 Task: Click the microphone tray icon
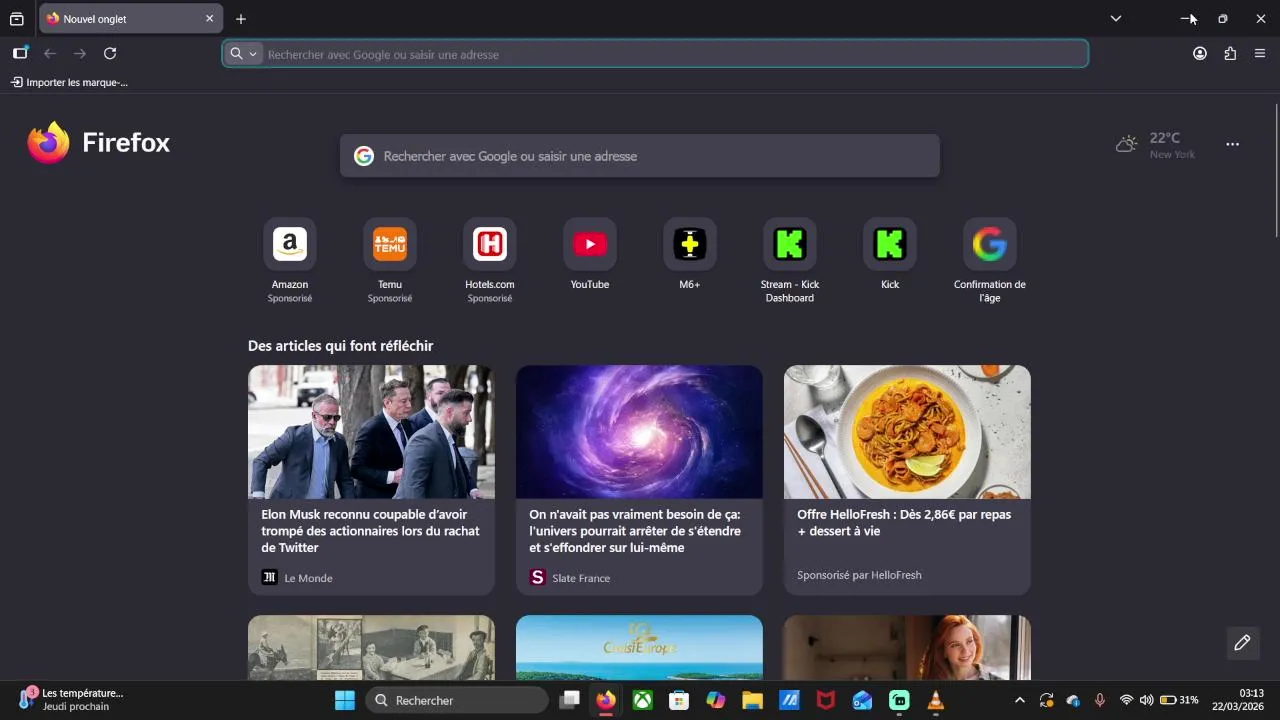(x=1099, y=700)
